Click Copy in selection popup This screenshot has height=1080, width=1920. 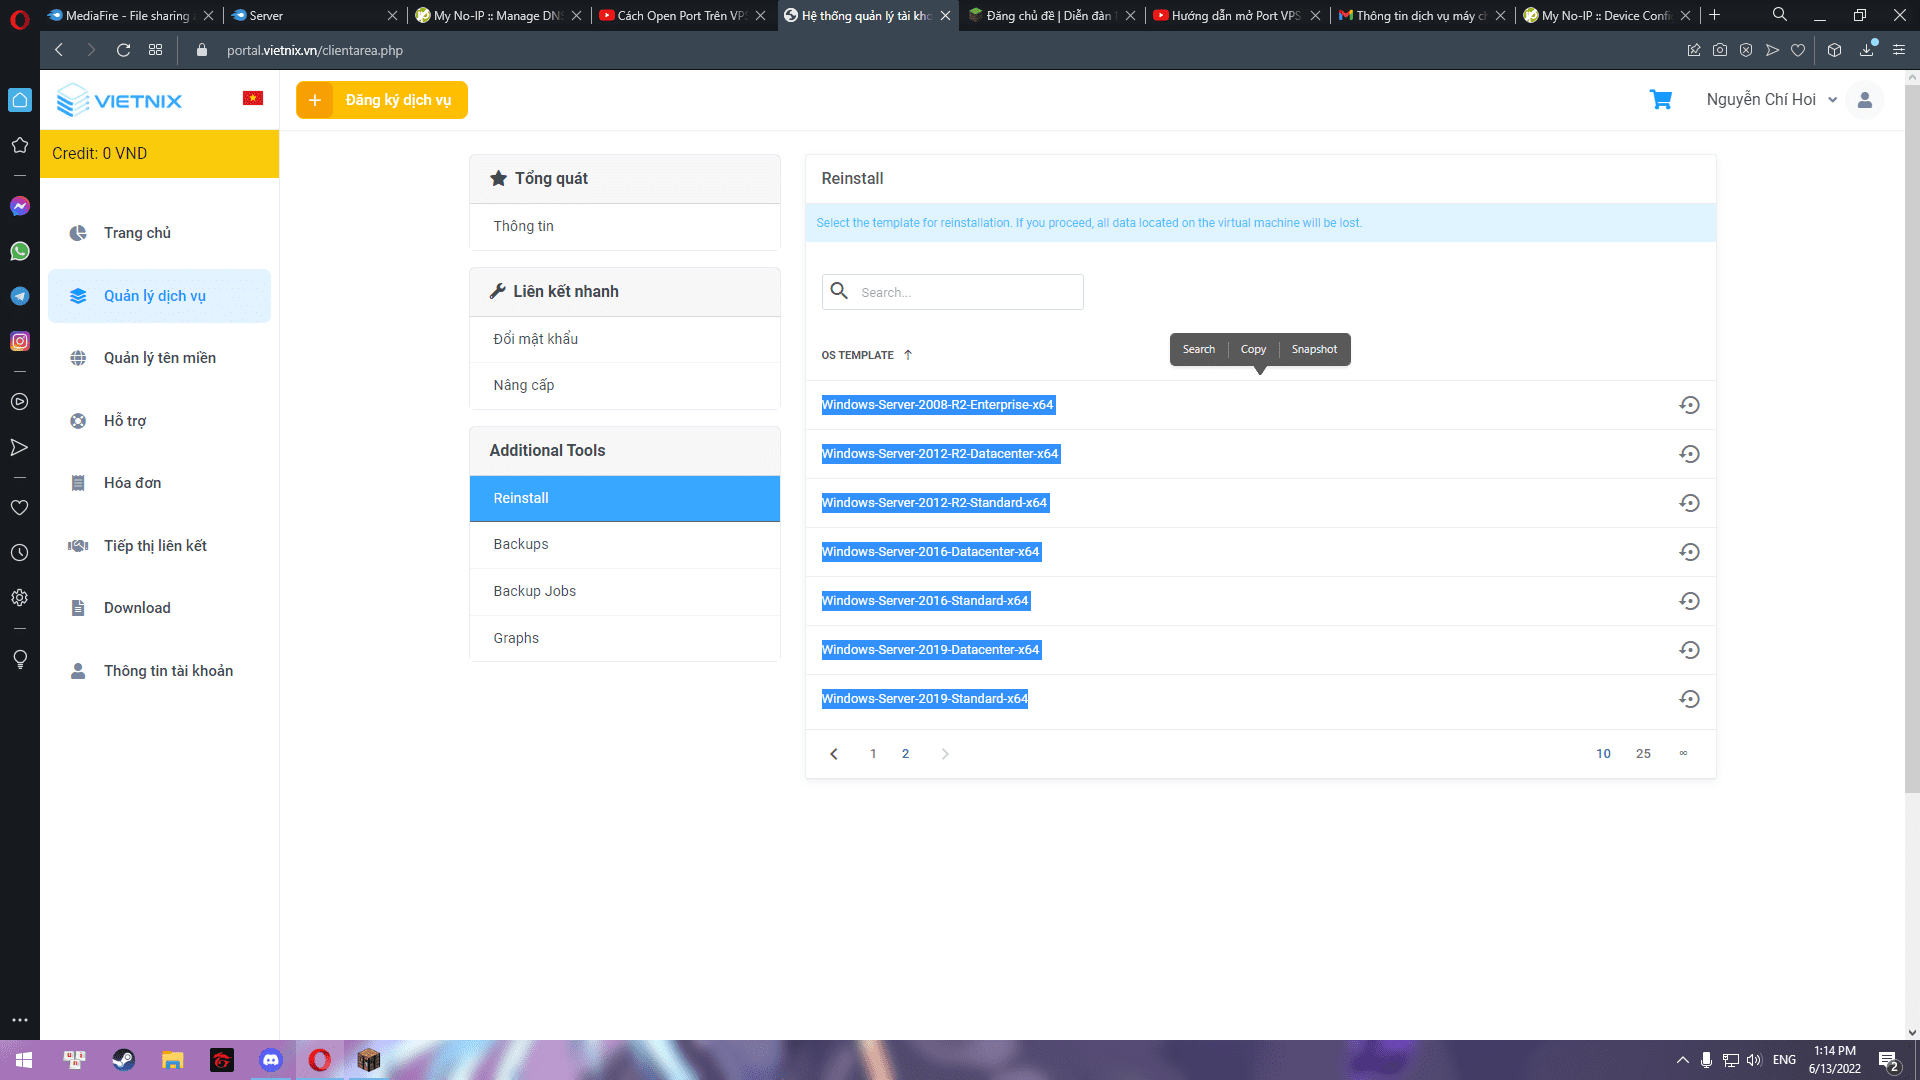coord(1253,349)
